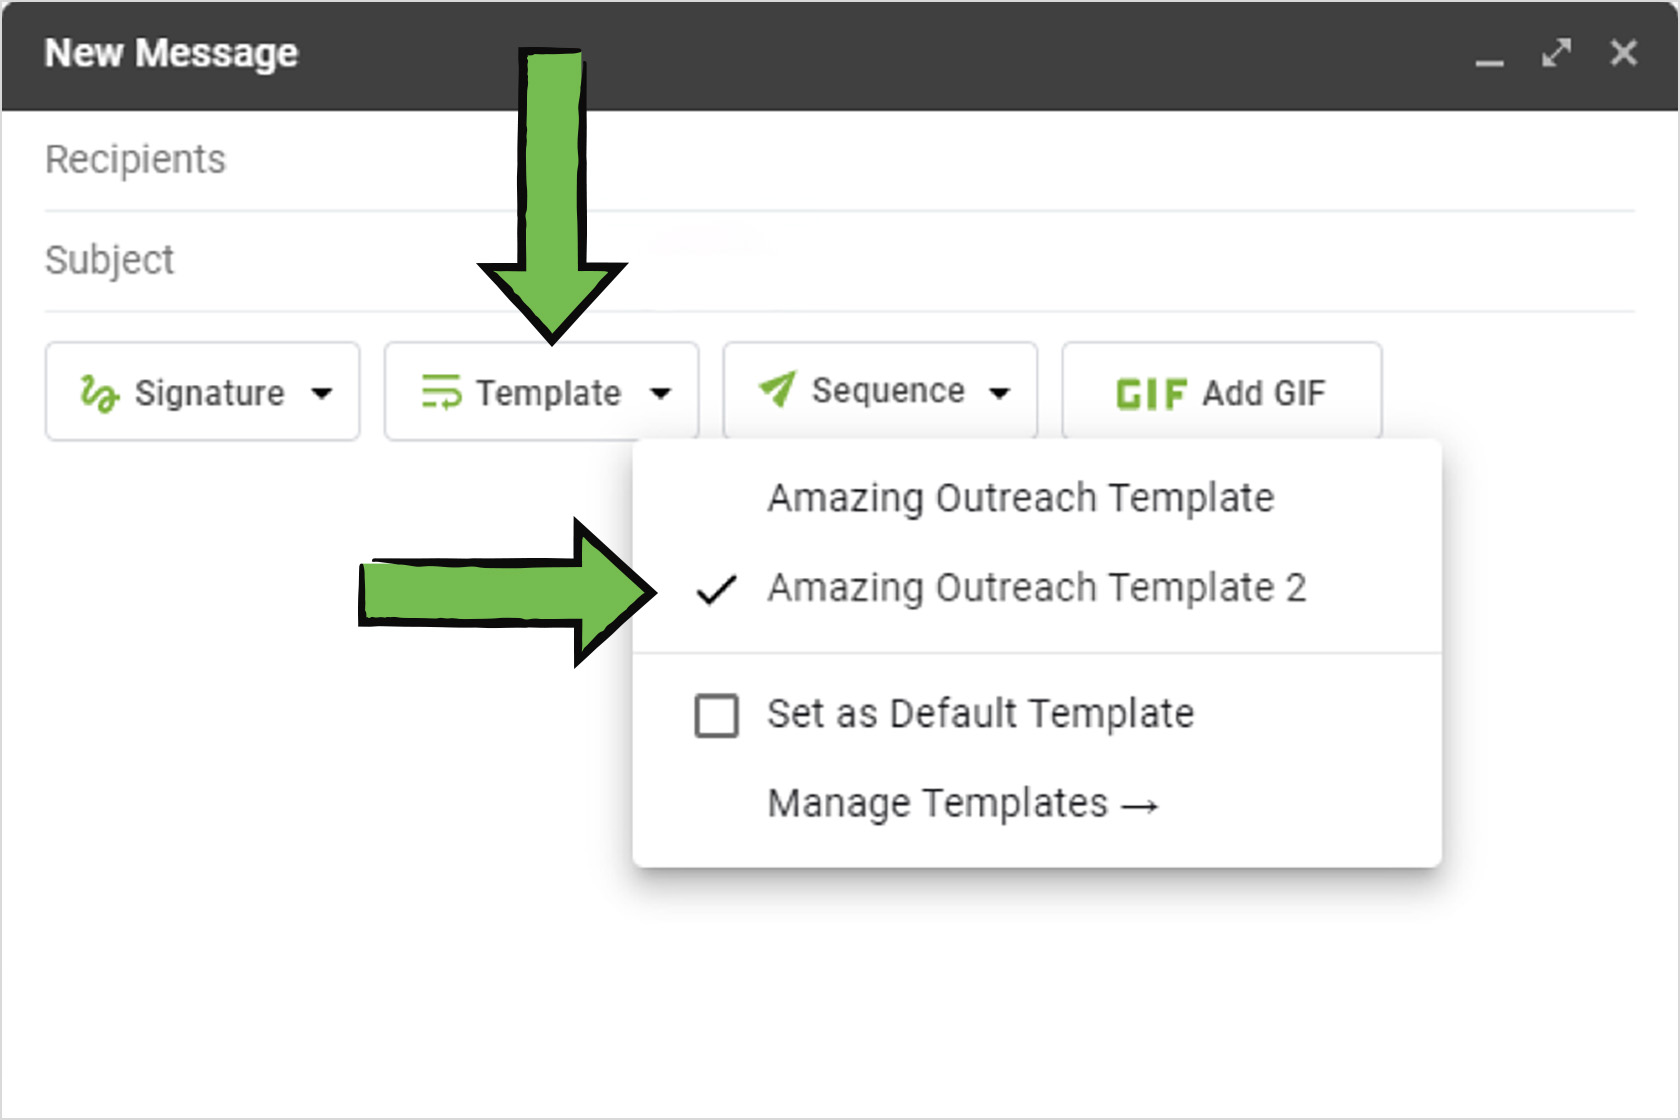Viewport: 1680px width, 1120px height.
Task: Click the Set as Default Template label
Action: tap(980, 714)
